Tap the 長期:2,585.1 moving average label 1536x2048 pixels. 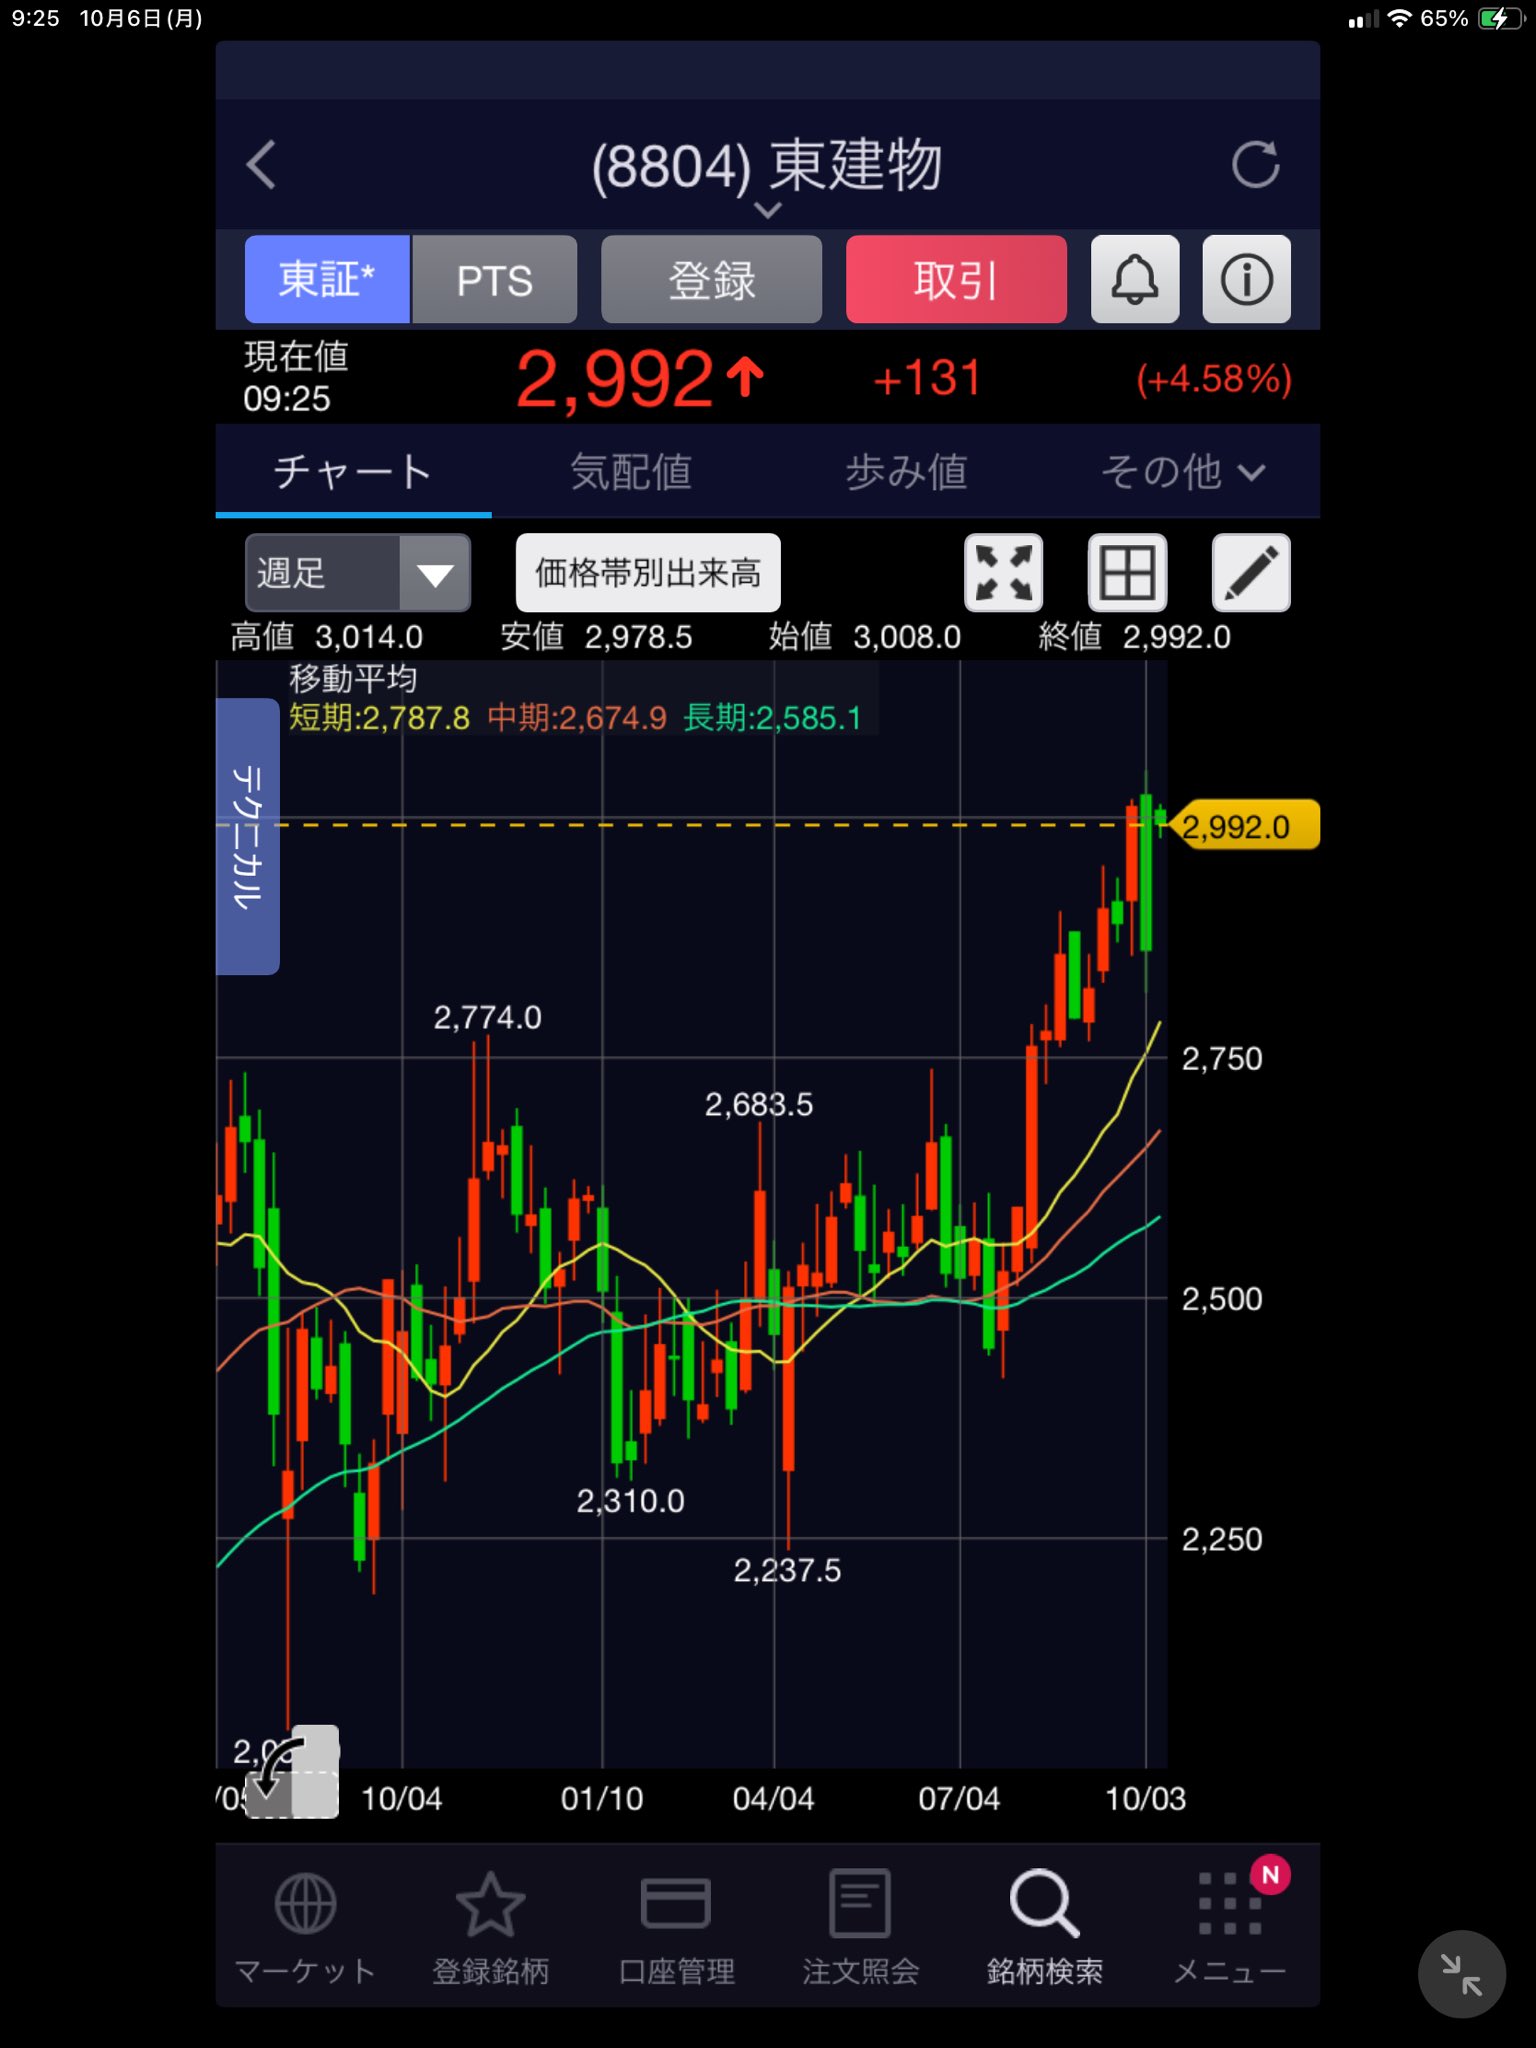(771, 718)
